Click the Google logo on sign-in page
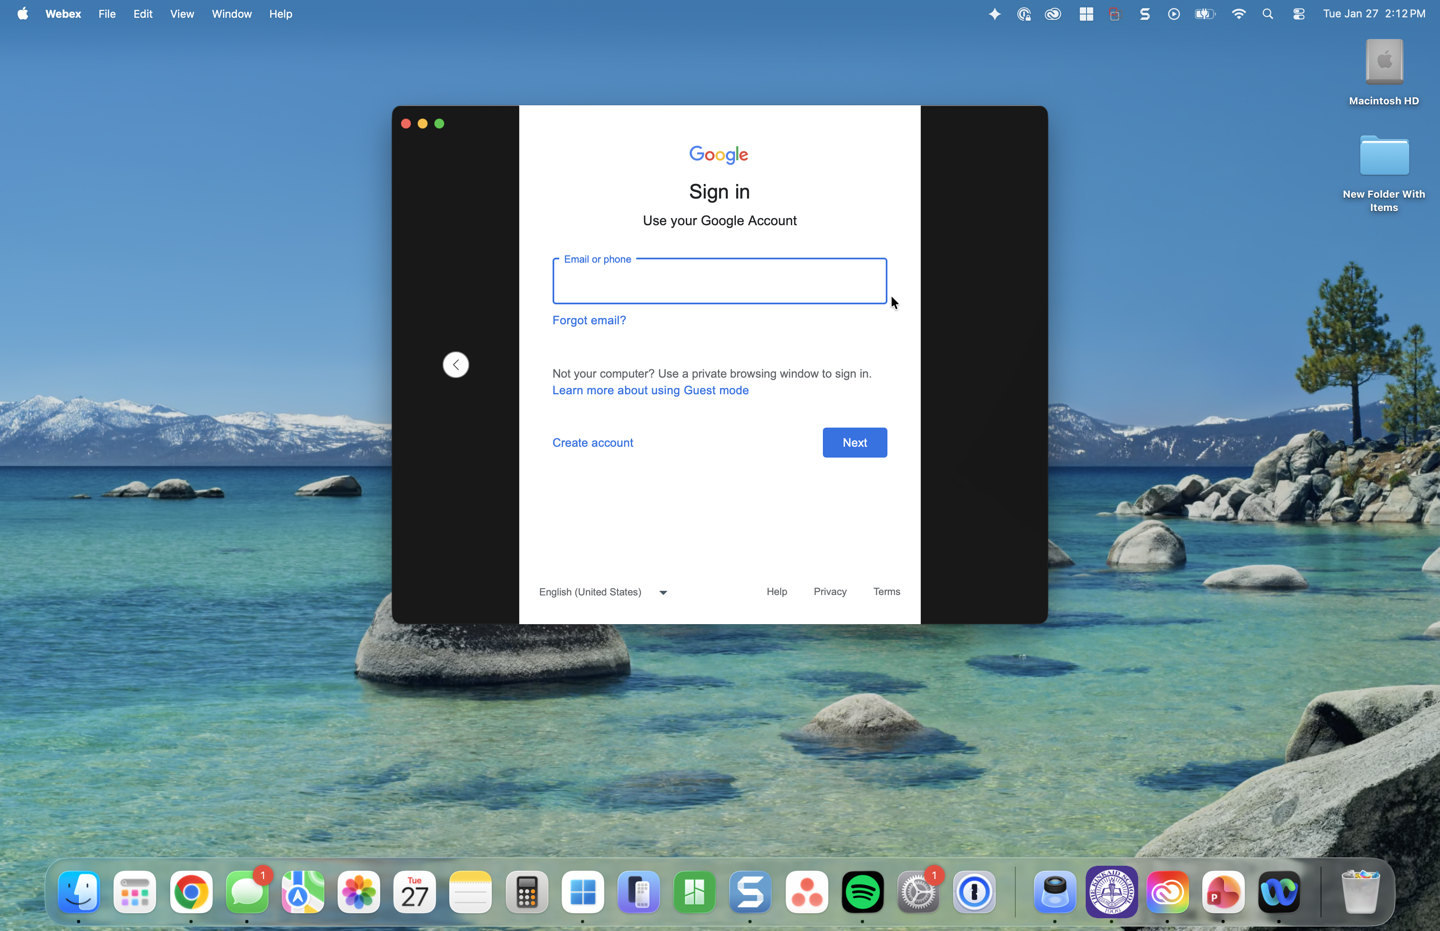The image size is (1440, 931). tap(719, 154)
